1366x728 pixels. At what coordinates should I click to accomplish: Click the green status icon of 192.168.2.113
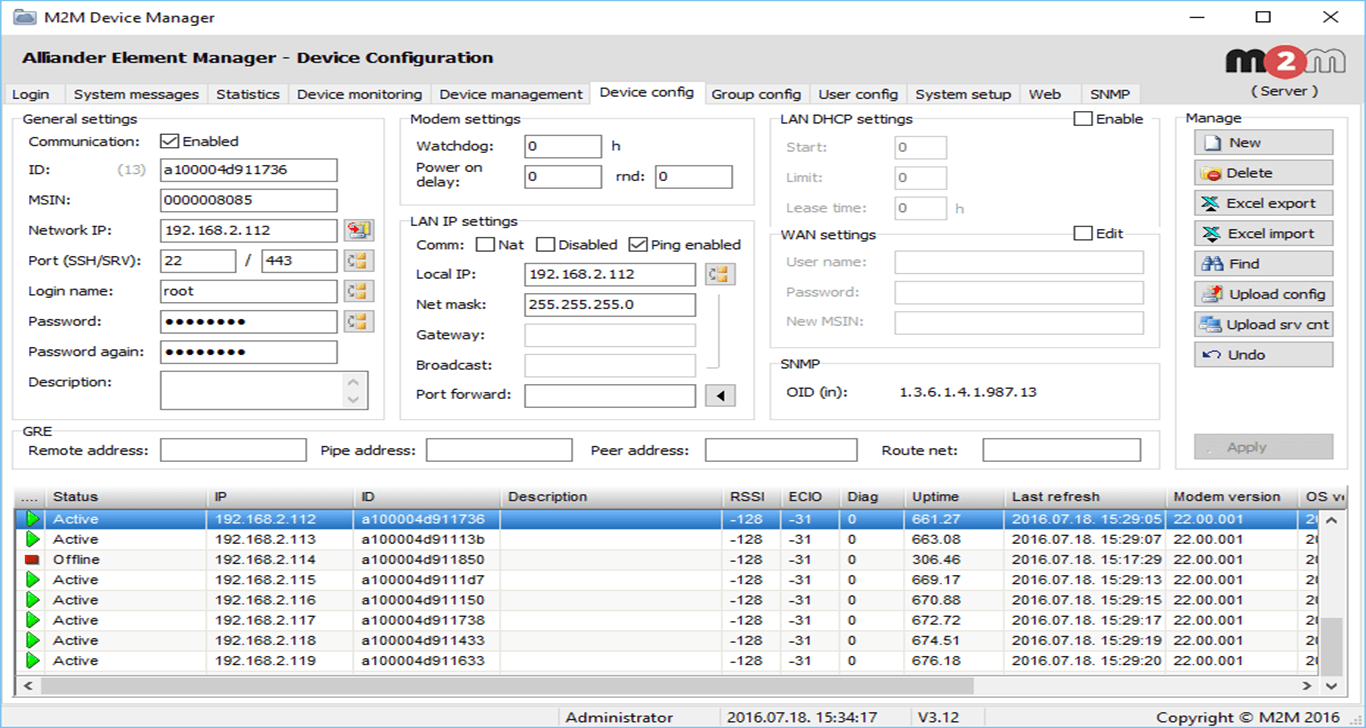click(x=33, y=539)
